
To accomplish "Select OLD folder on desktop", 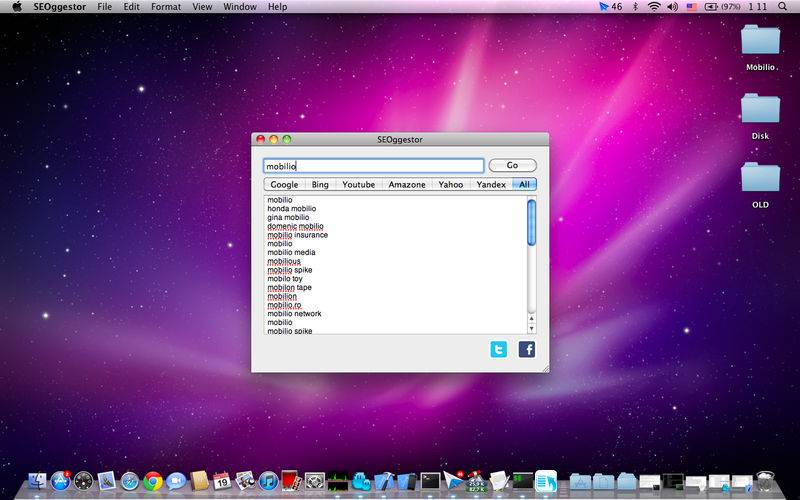I will tap(760, 185).
